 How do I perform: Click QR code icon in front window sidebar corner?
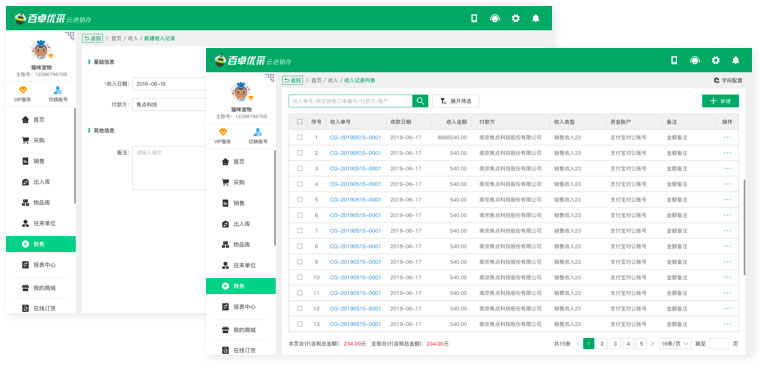(270, 77)
